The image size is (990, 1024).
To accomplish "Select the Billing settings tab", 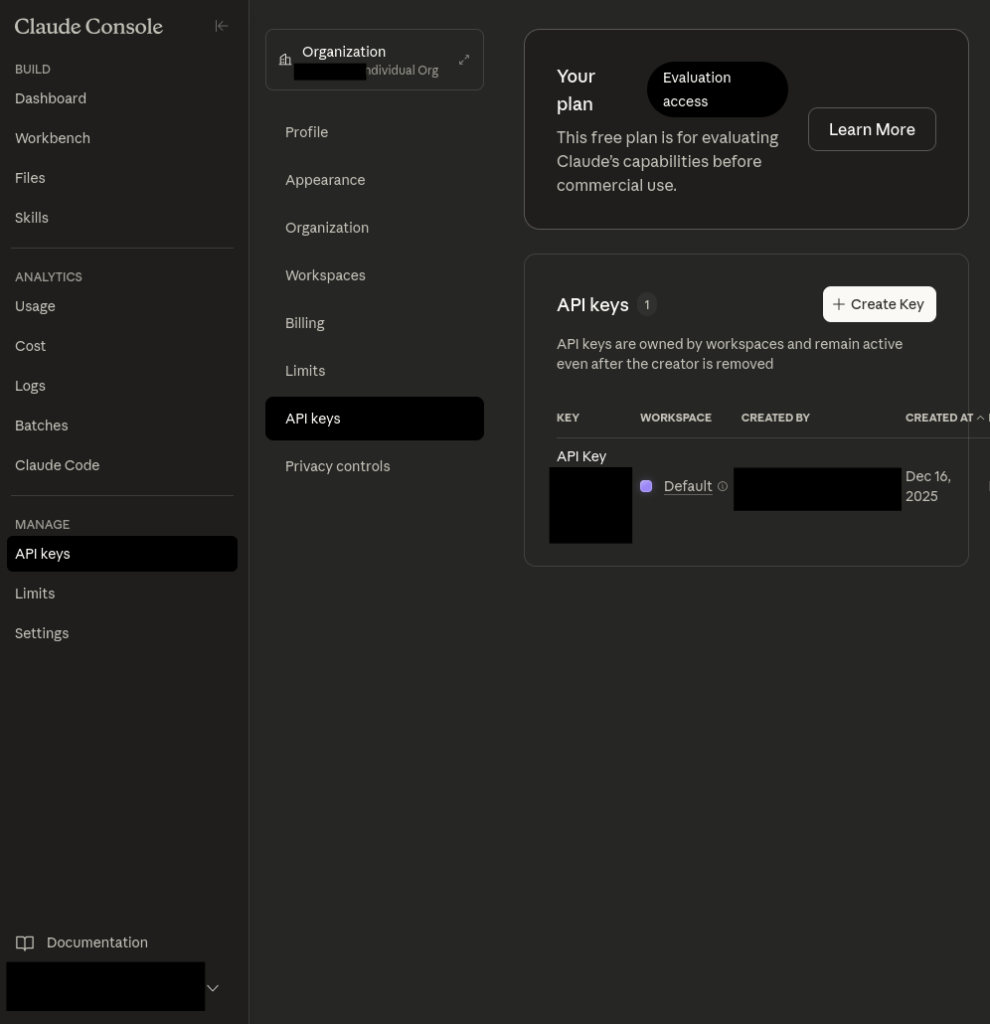I will point(305,323).
